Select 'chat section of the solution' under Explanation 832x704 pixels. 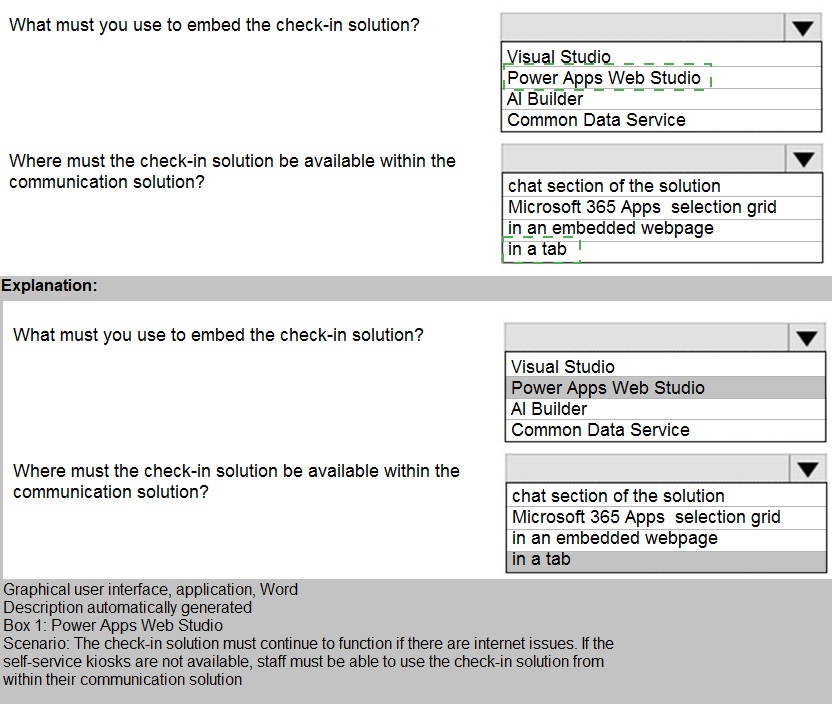(x=618, y=496)
